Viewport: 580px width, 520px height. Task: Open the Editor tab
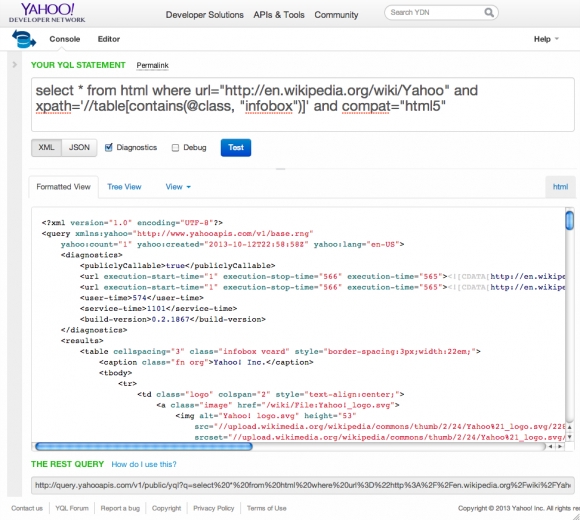pos(109,39)
